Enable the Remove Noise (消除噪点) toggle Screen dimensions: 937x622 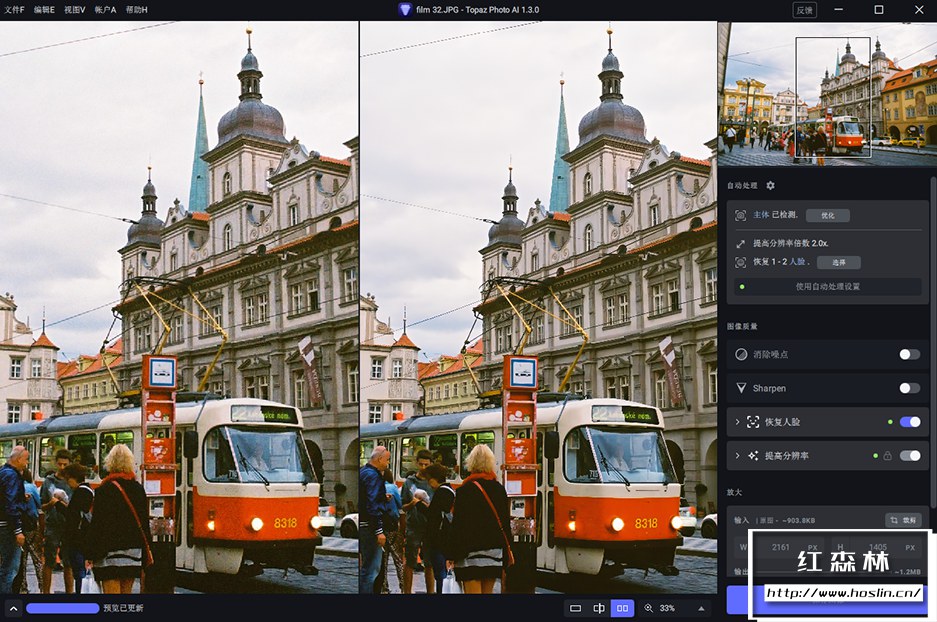pos(909,354)
